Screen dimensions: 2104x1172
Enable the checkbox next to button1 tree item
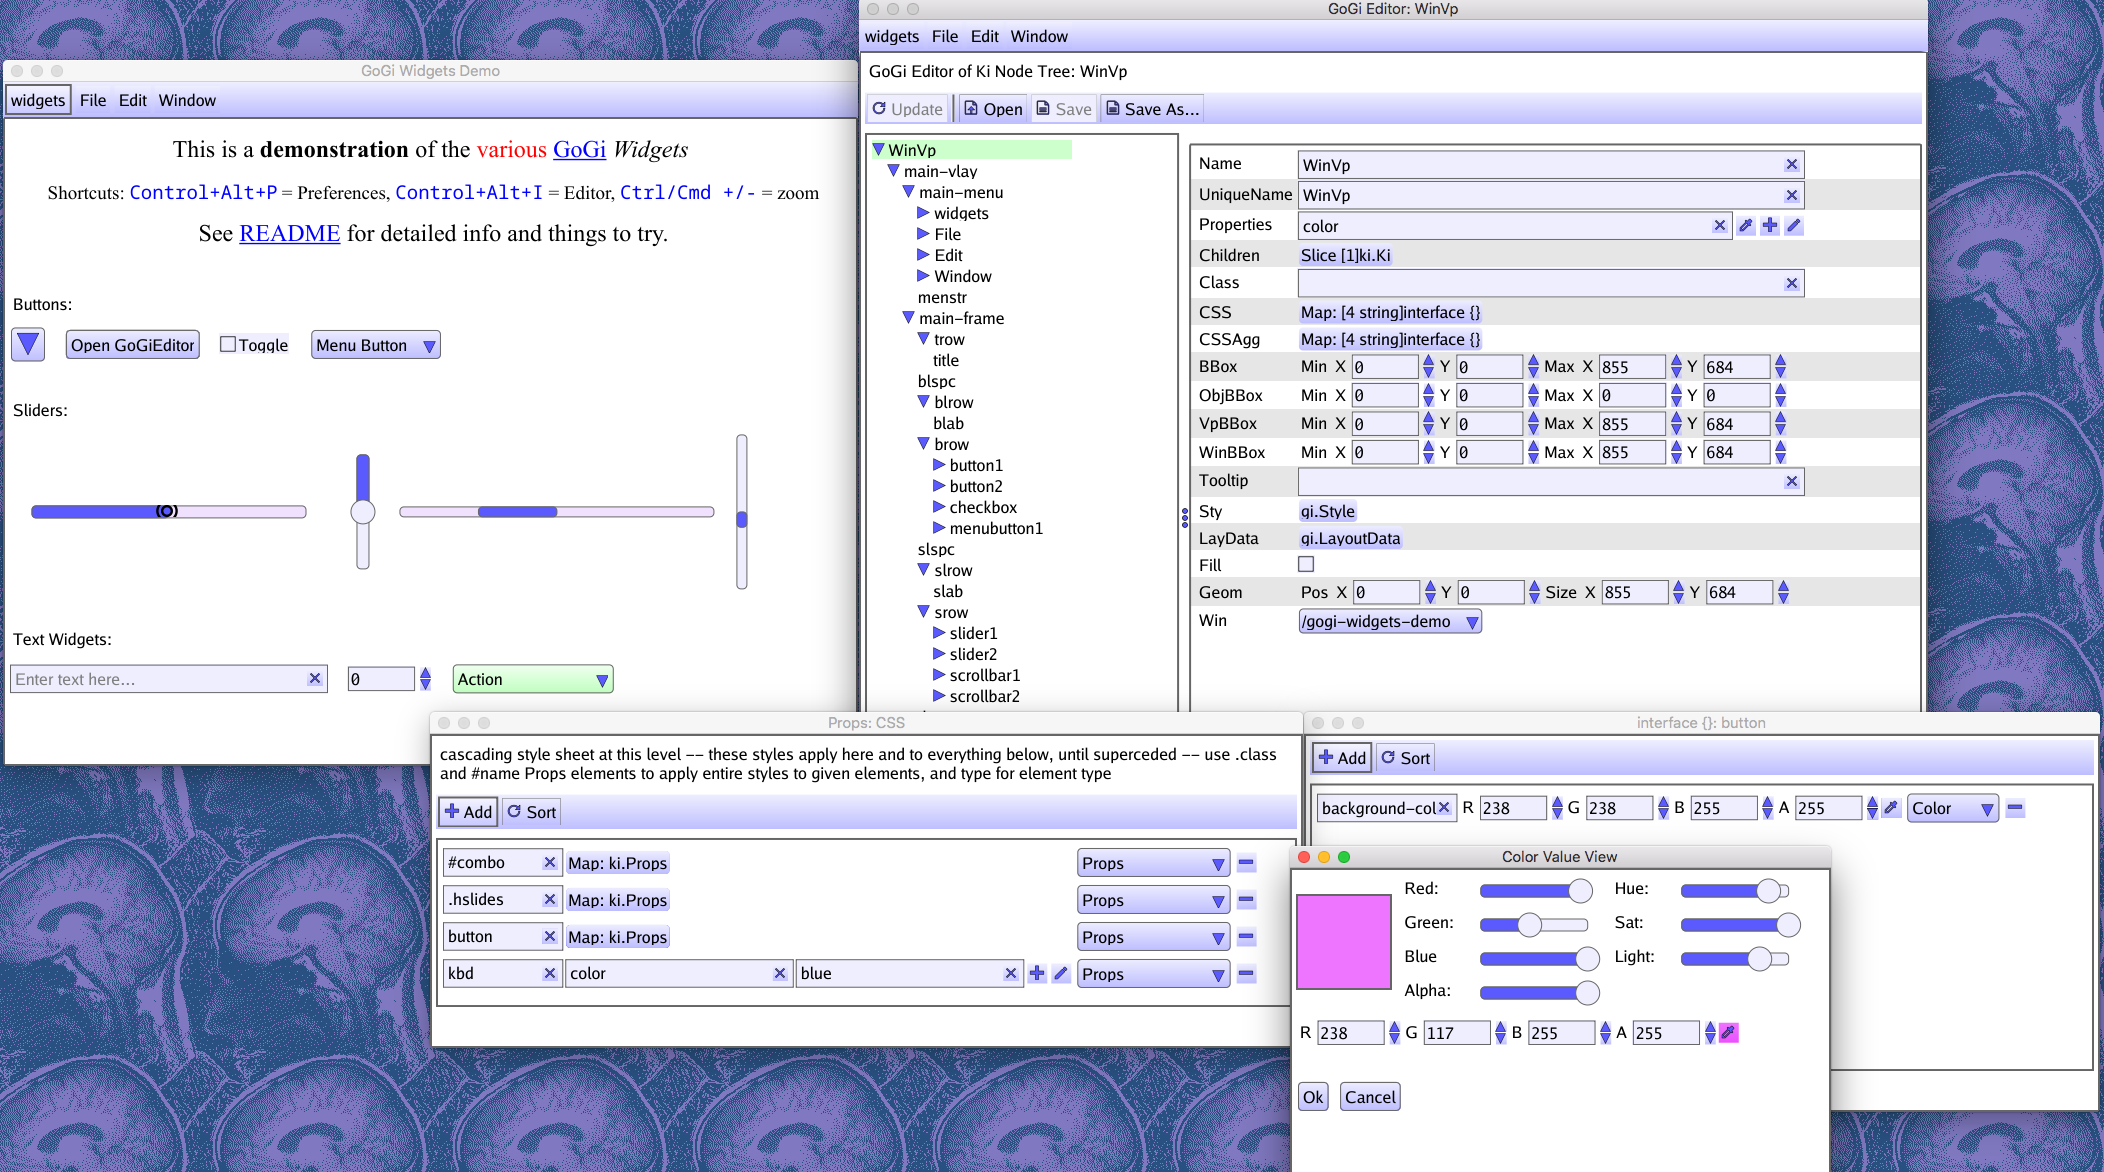pyautogui.click(x=937, y=465)
